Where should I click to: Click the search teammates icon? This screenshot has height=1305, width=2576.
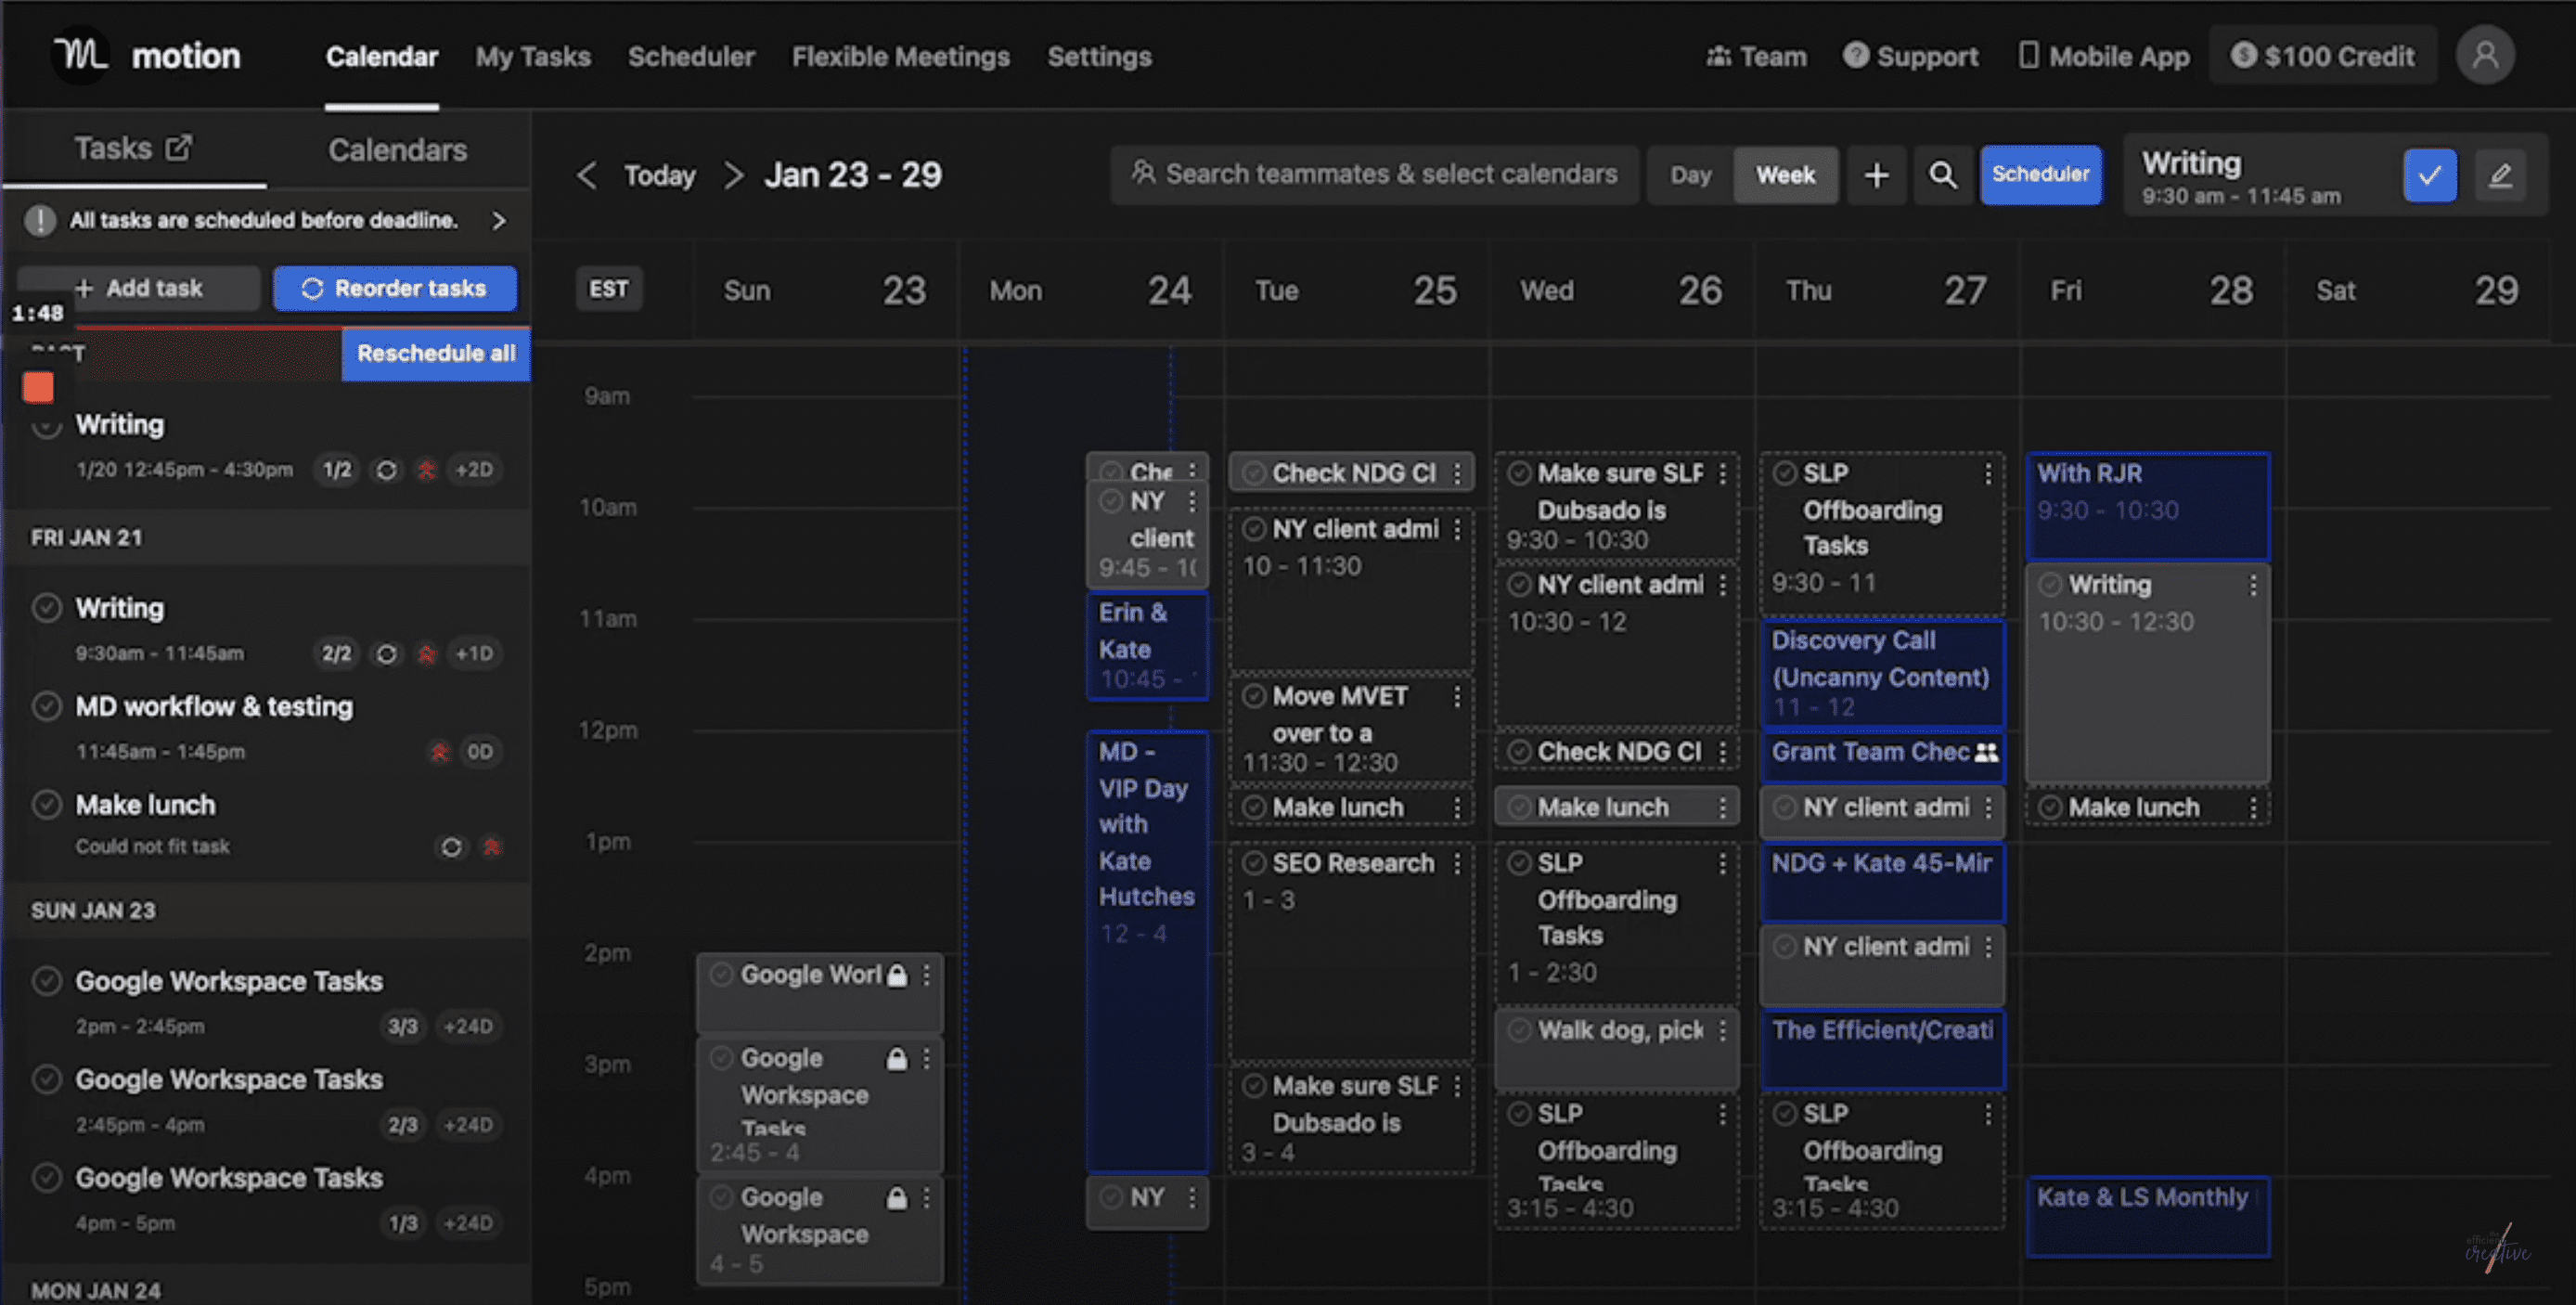coord(1141,174)
